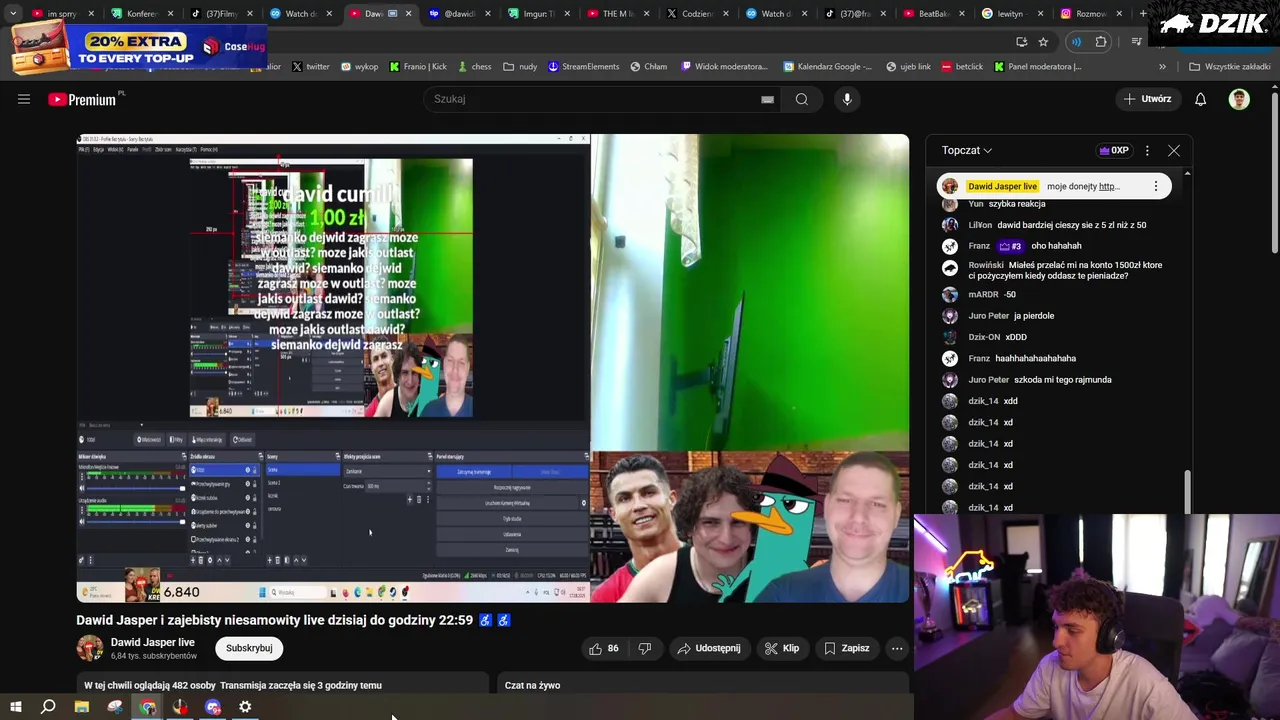The image size is (1280, 720).
Task: Click the Subskrybuj button
Action: (x=249, y=648)
